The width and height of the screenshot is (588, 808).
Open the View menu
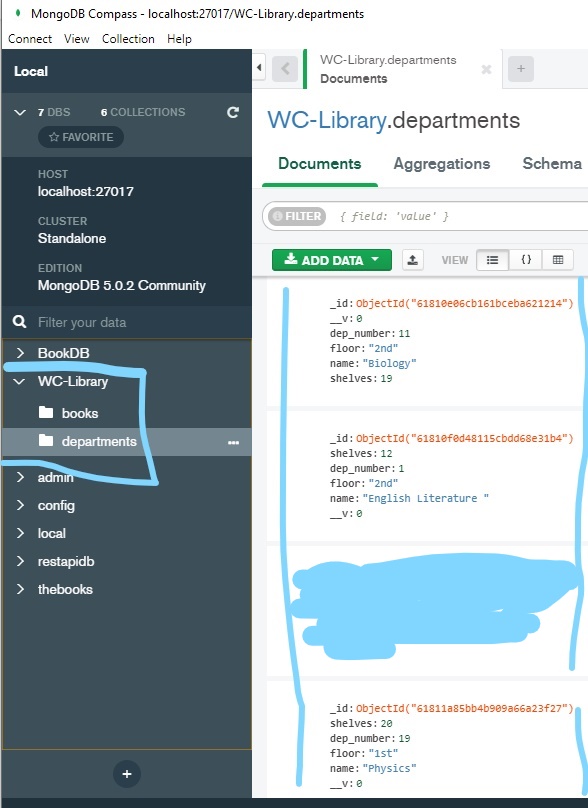coord(77,39)
